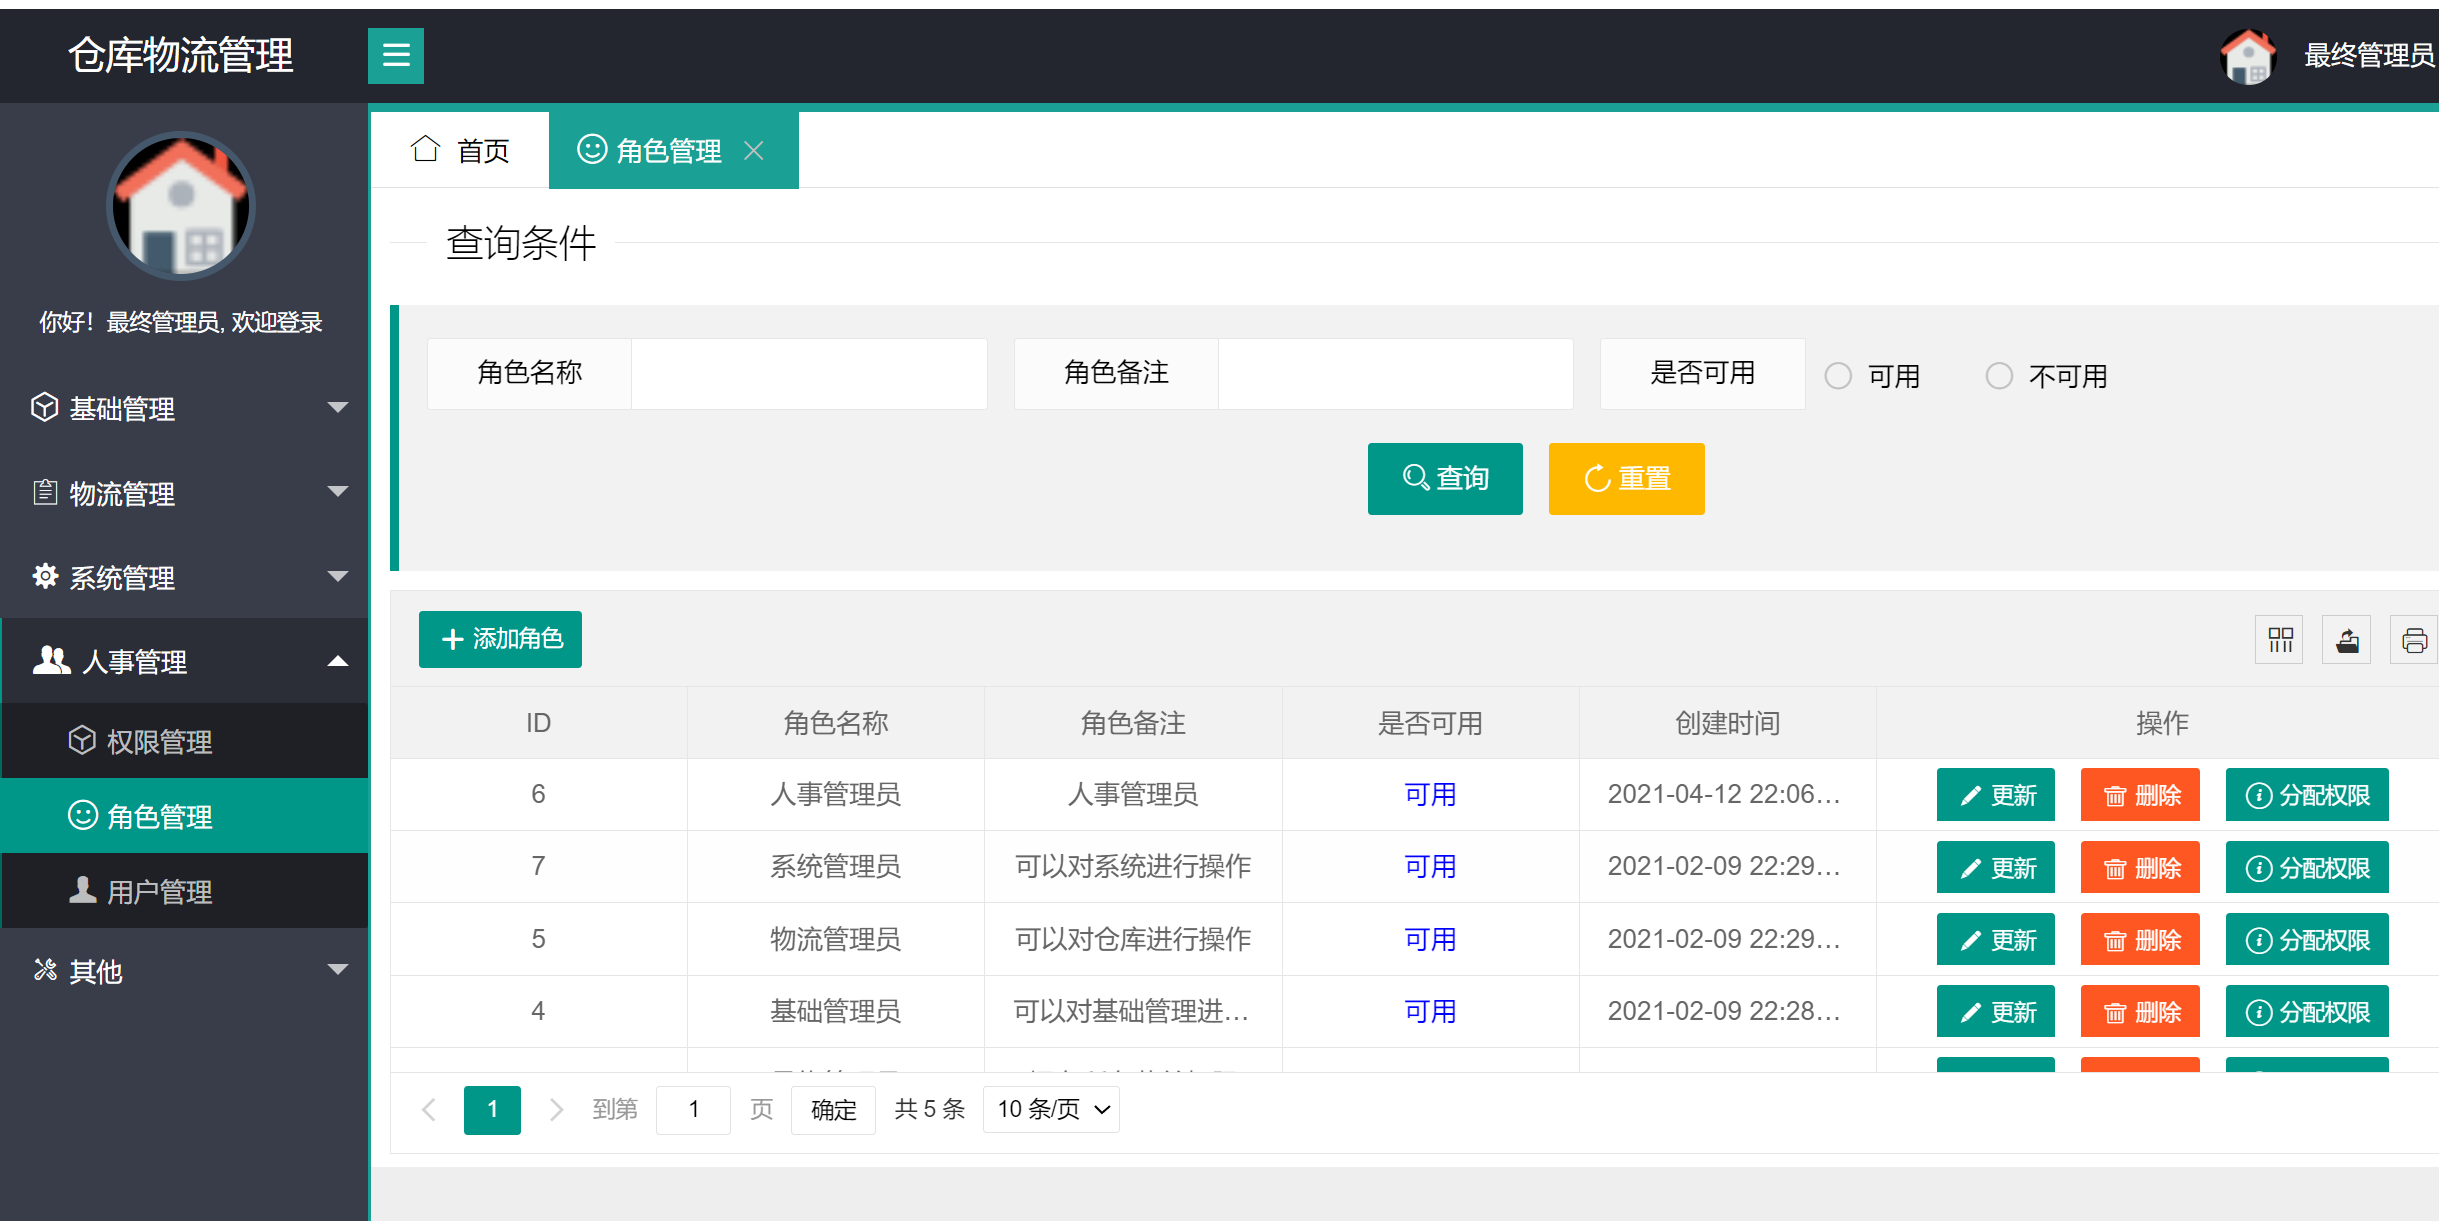Click 分配权限 for 系统管理员 row

coord(2307,867)
